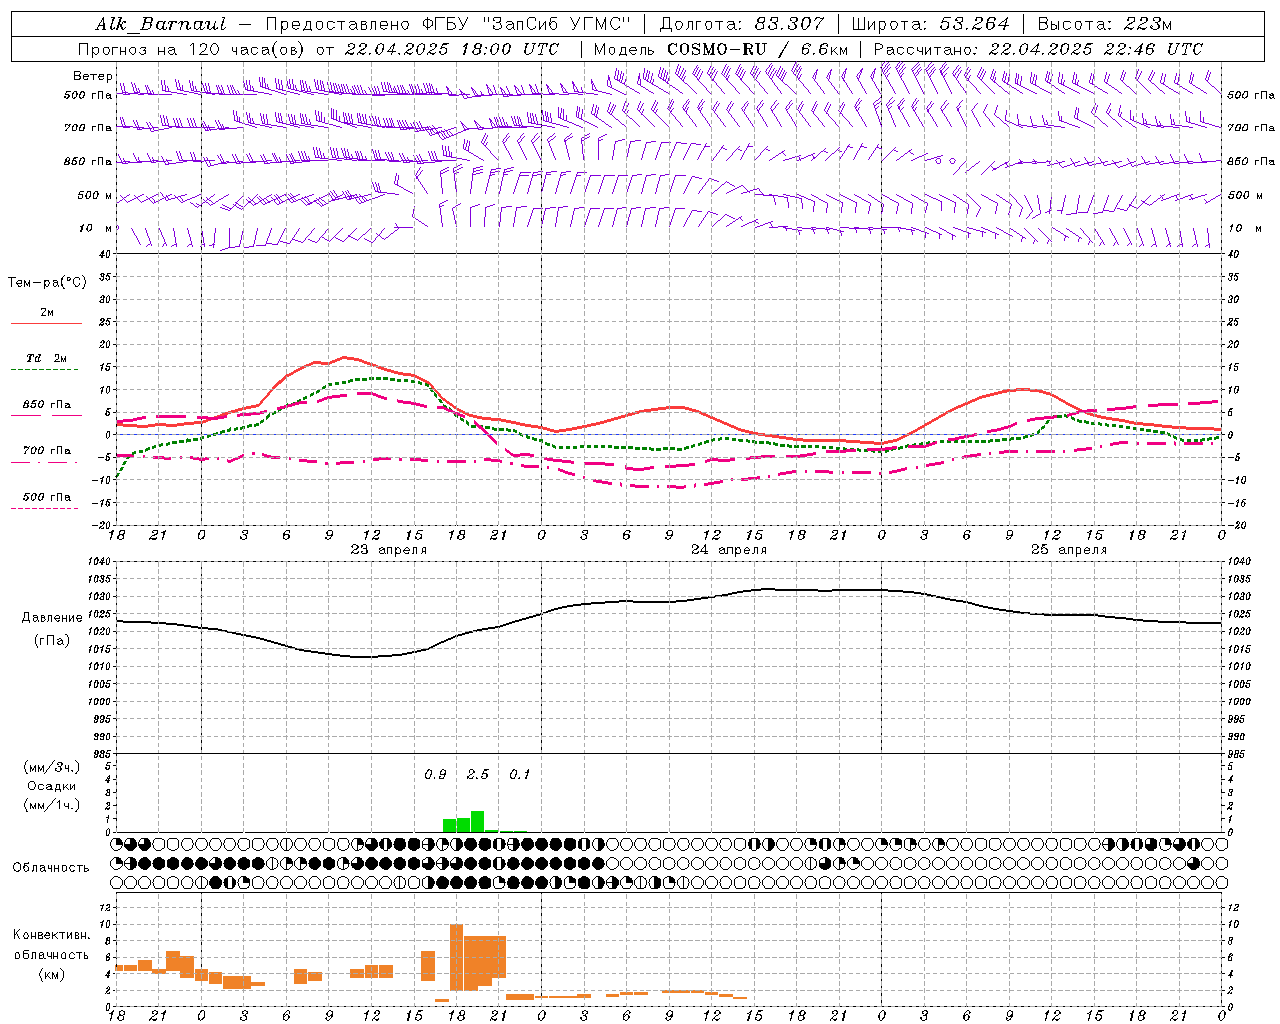The image size is (1280, 1024).
Task: Click the '(км)' convective cloud unit label
Action: 51,974
